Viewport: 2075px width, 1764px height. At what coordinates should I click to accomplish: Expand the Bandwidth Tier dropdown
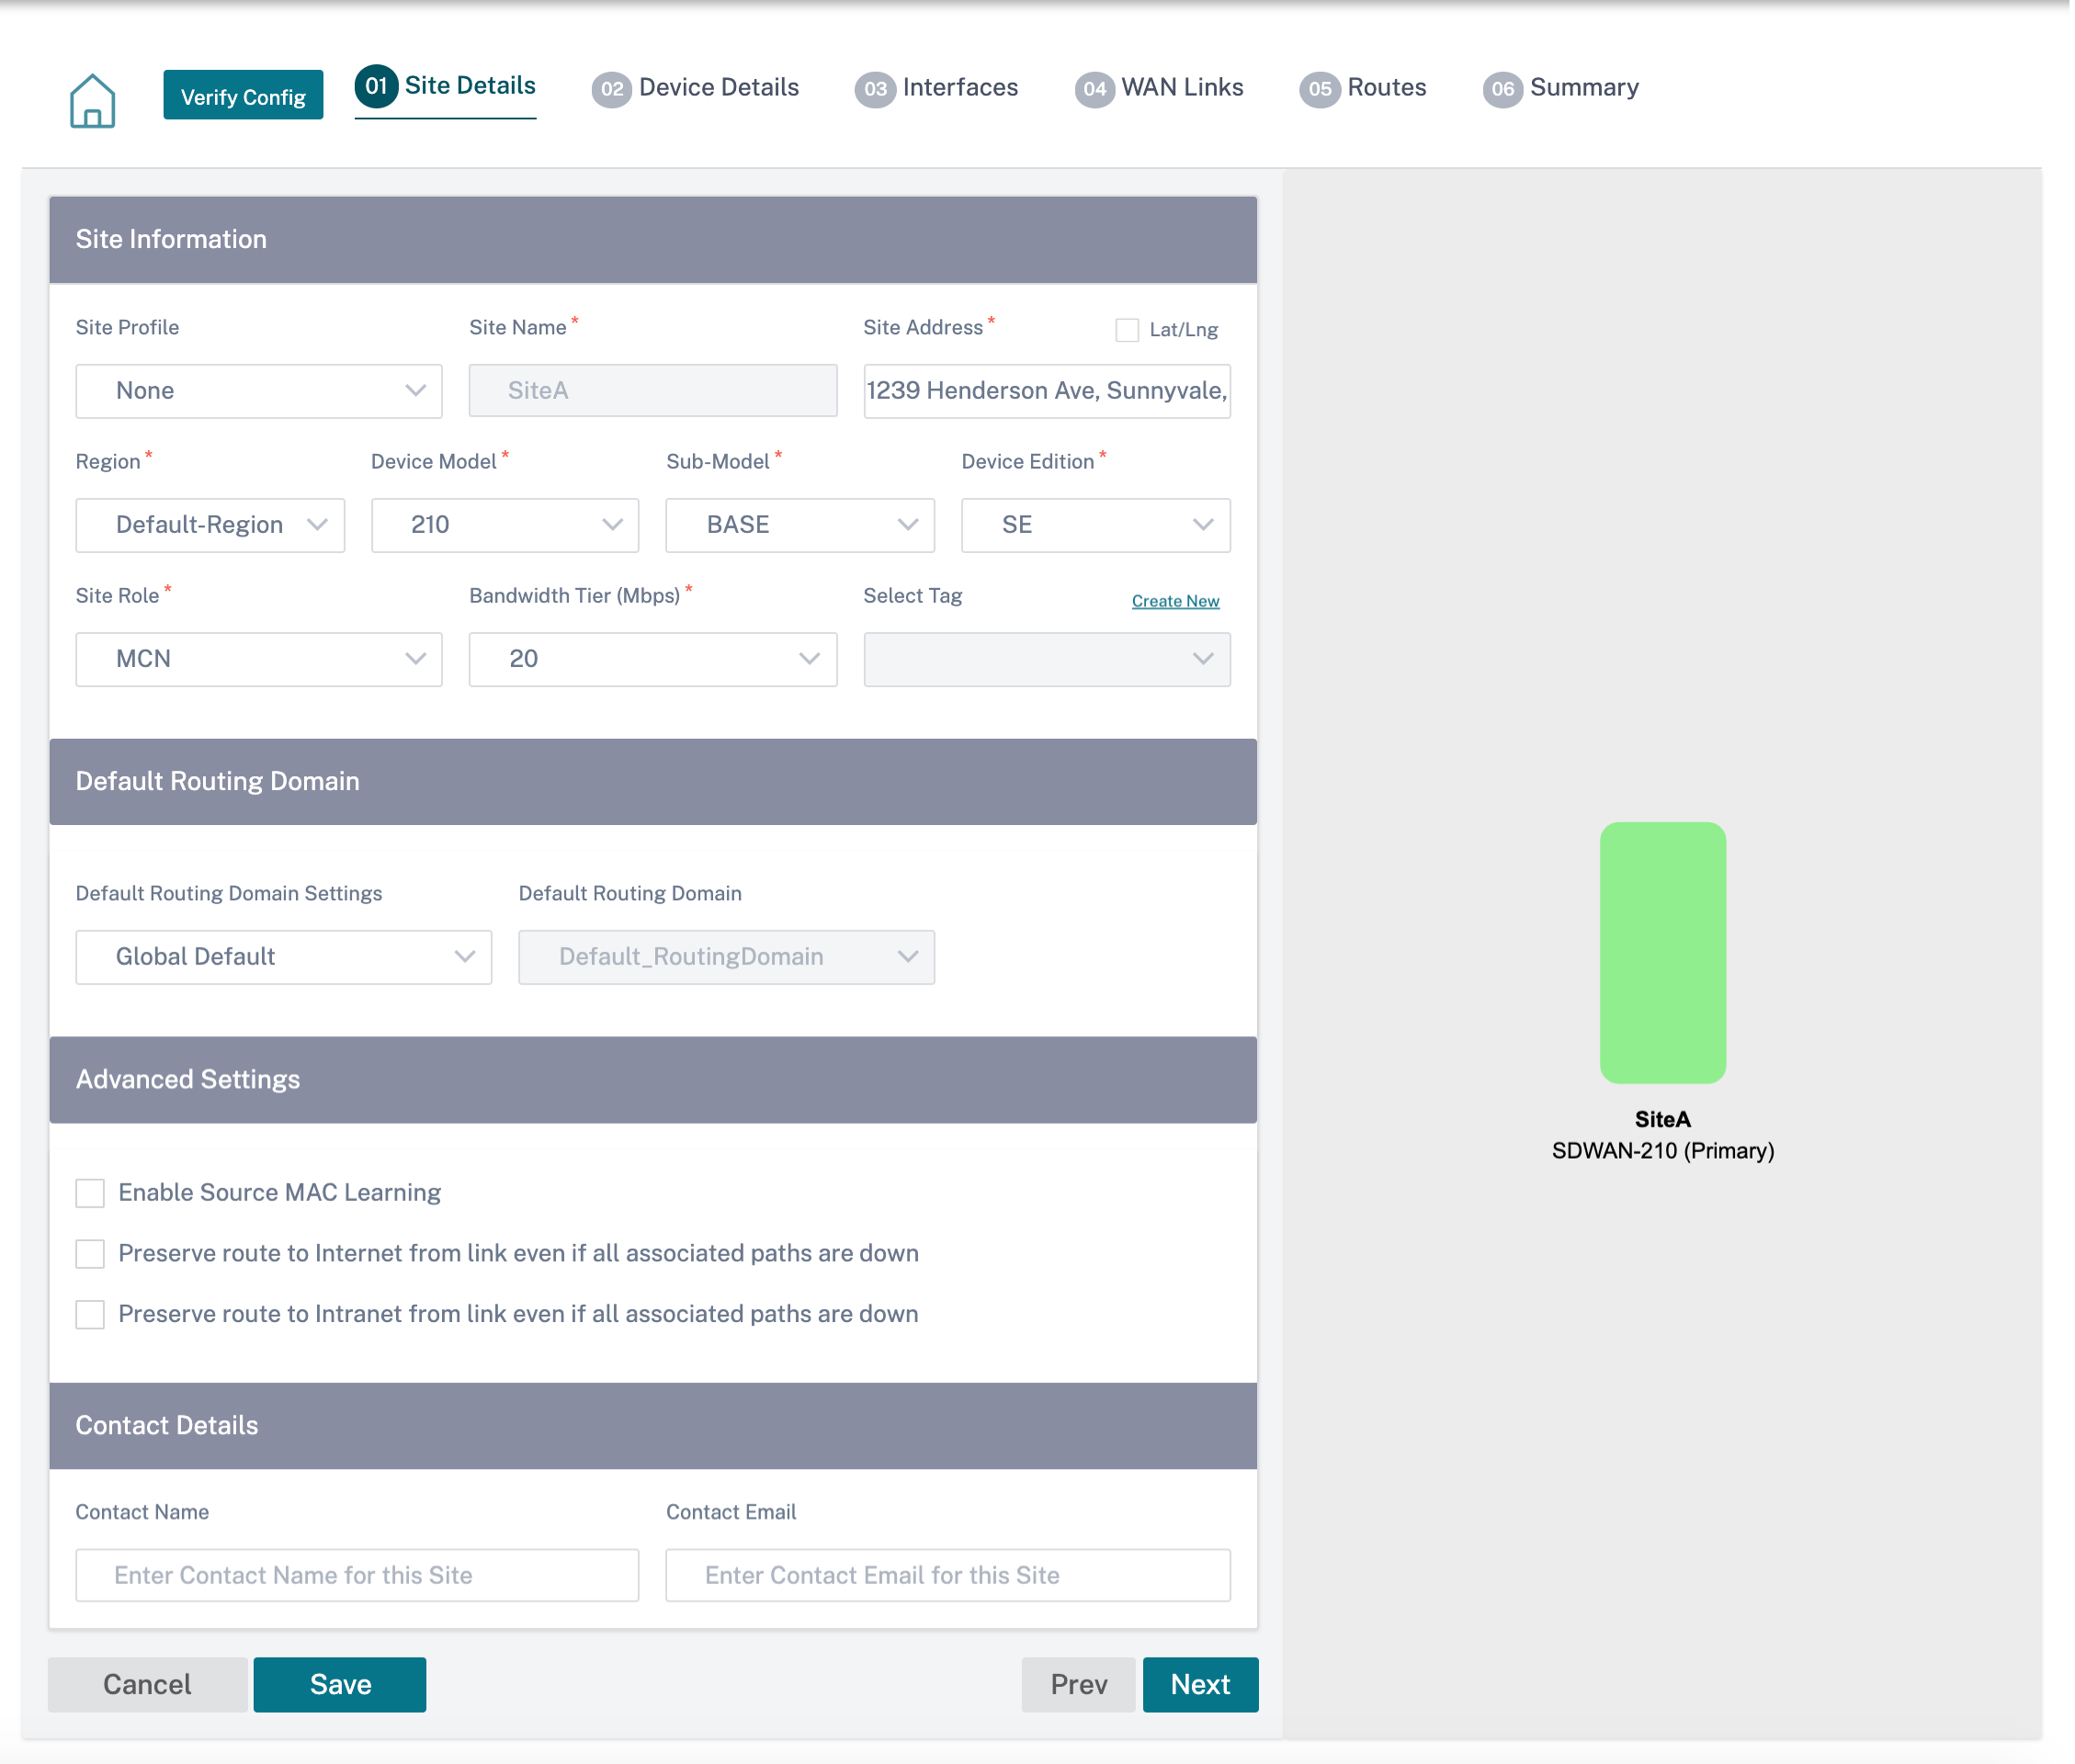653,659
